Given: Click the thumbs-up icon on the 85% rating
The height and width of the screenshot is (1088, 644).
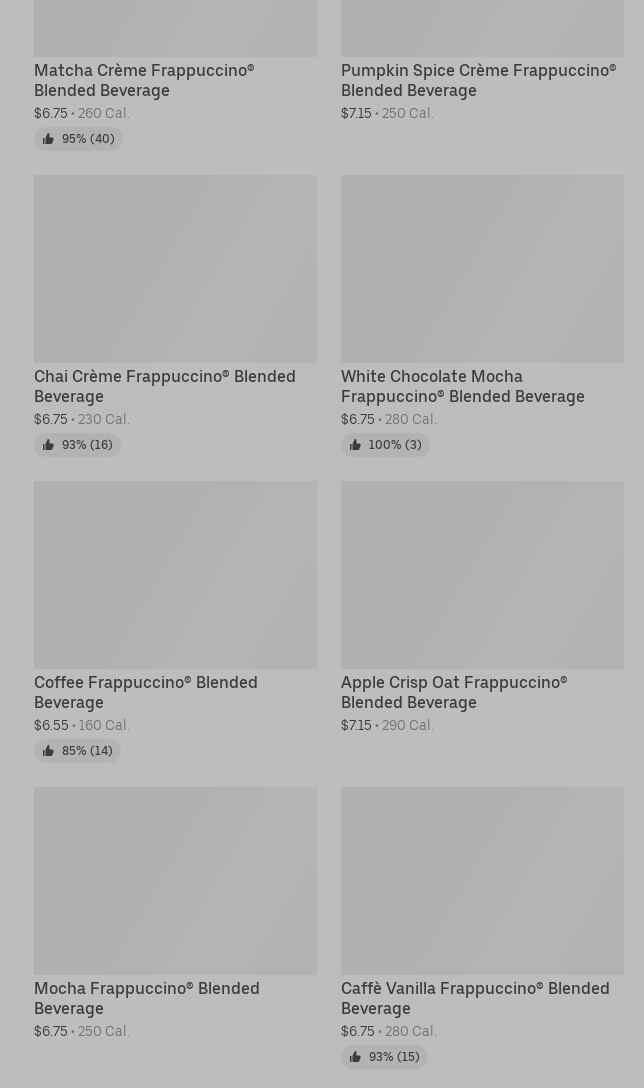Looking at the screenshot, I should click(48, 751).
